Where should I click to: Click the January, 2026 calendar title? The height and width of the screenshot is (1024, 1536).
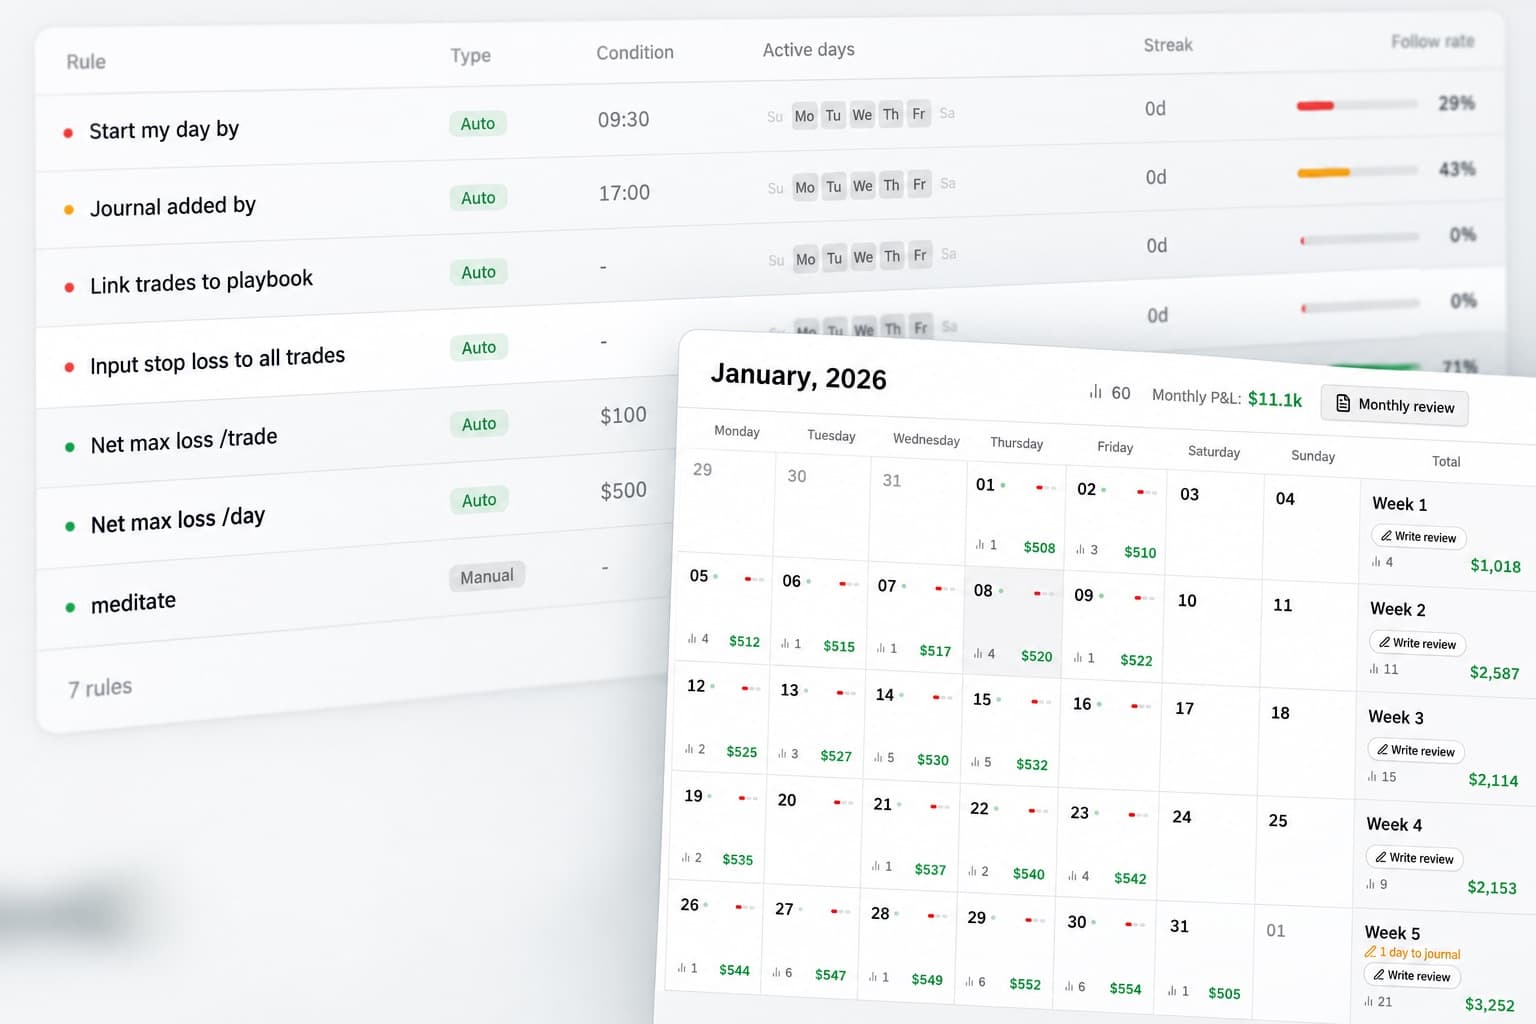point(798,376)
